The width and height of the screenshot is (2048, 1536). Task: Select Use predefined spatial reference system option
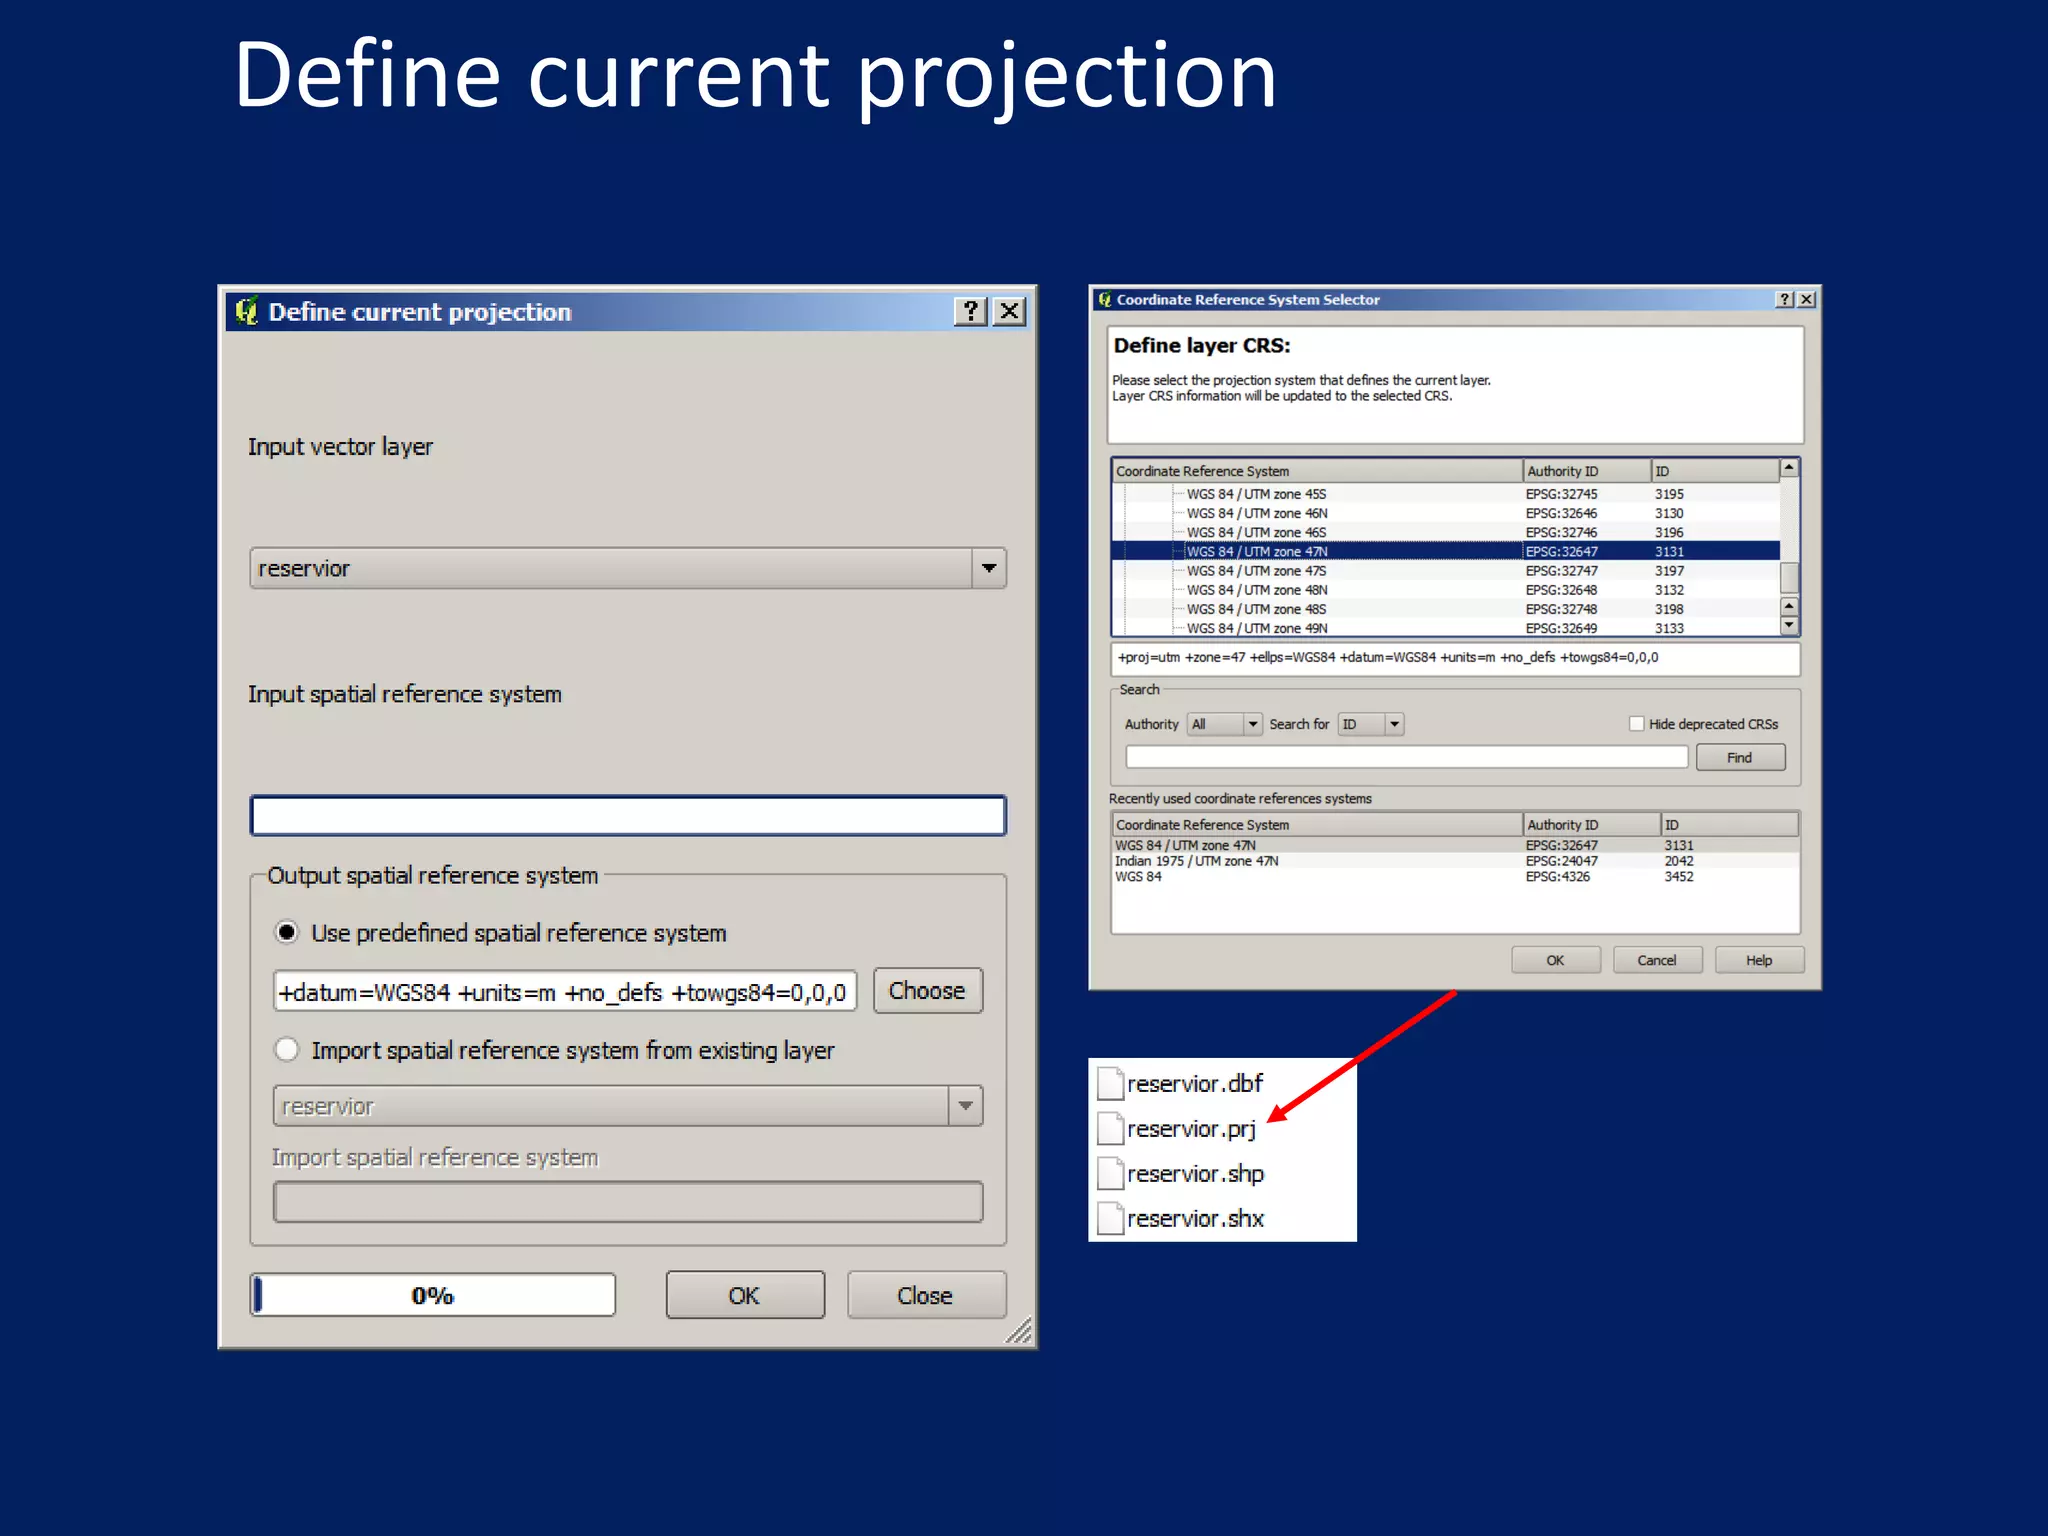click(x=287, y=933)
